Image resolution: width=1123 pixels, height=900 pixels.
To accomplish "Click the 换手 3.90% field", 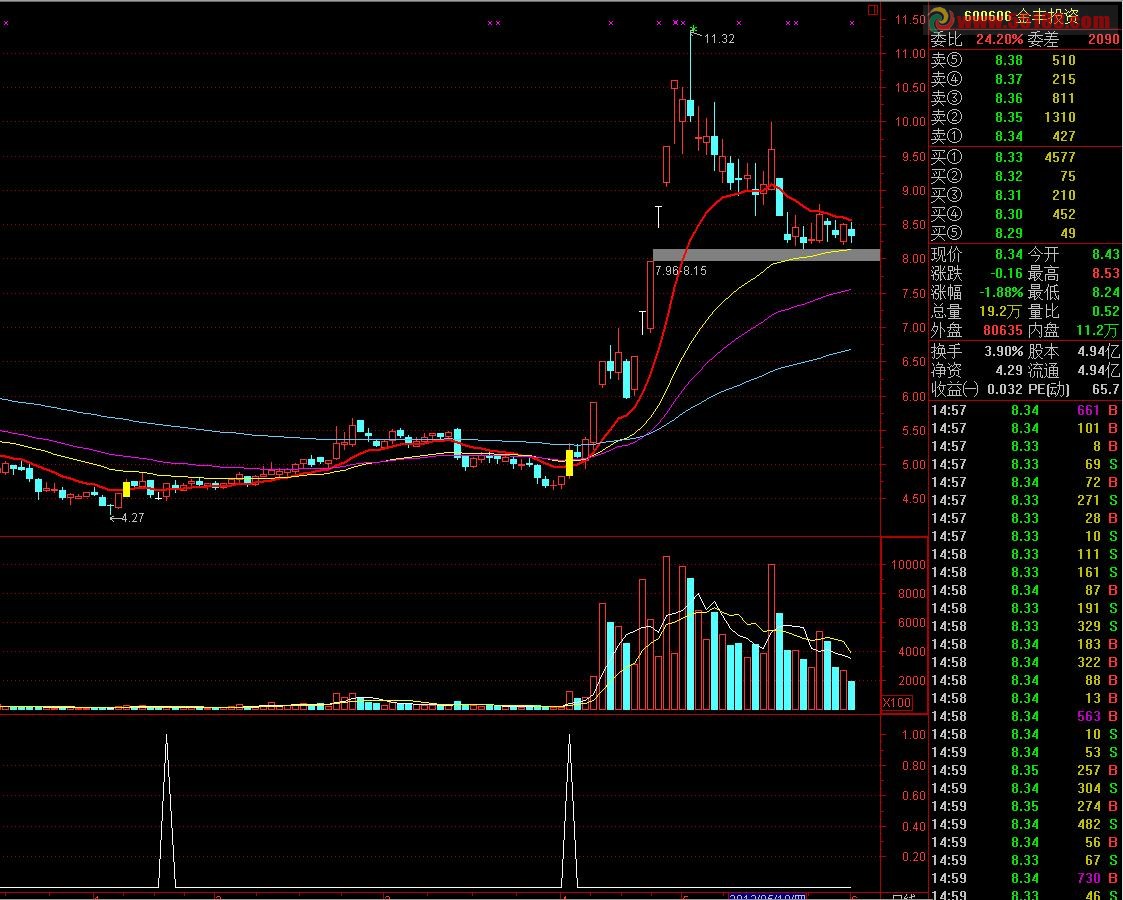I will pos(977,352).
